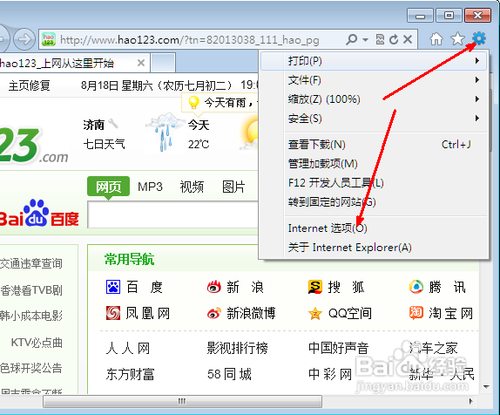The width and height of the screenshot is (500, 415).
Task: Click the horizontal scrollbar right arrow
Action: tap(471, 401)
